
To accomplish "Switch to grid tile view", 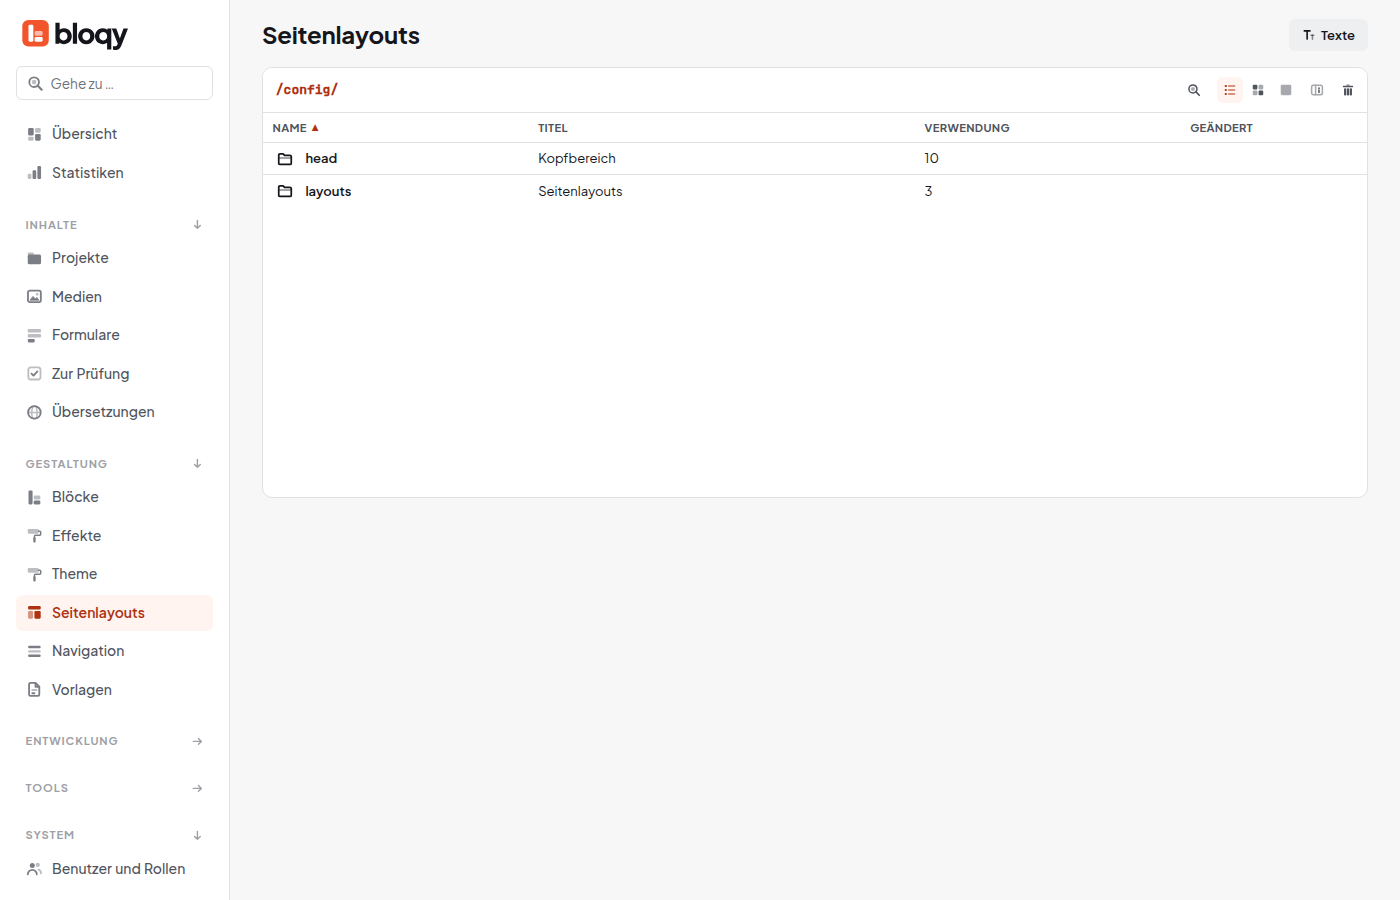I will (x=1258, y=90).
